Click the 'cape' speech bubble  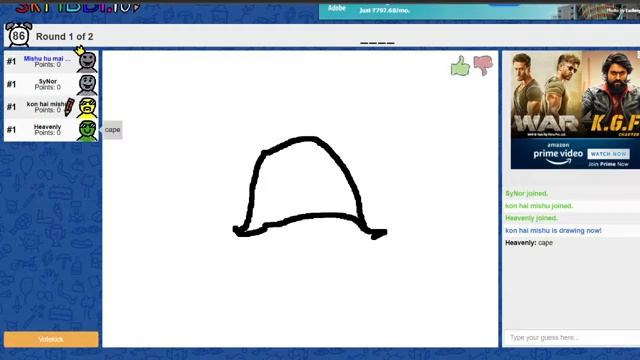point(112,130)
